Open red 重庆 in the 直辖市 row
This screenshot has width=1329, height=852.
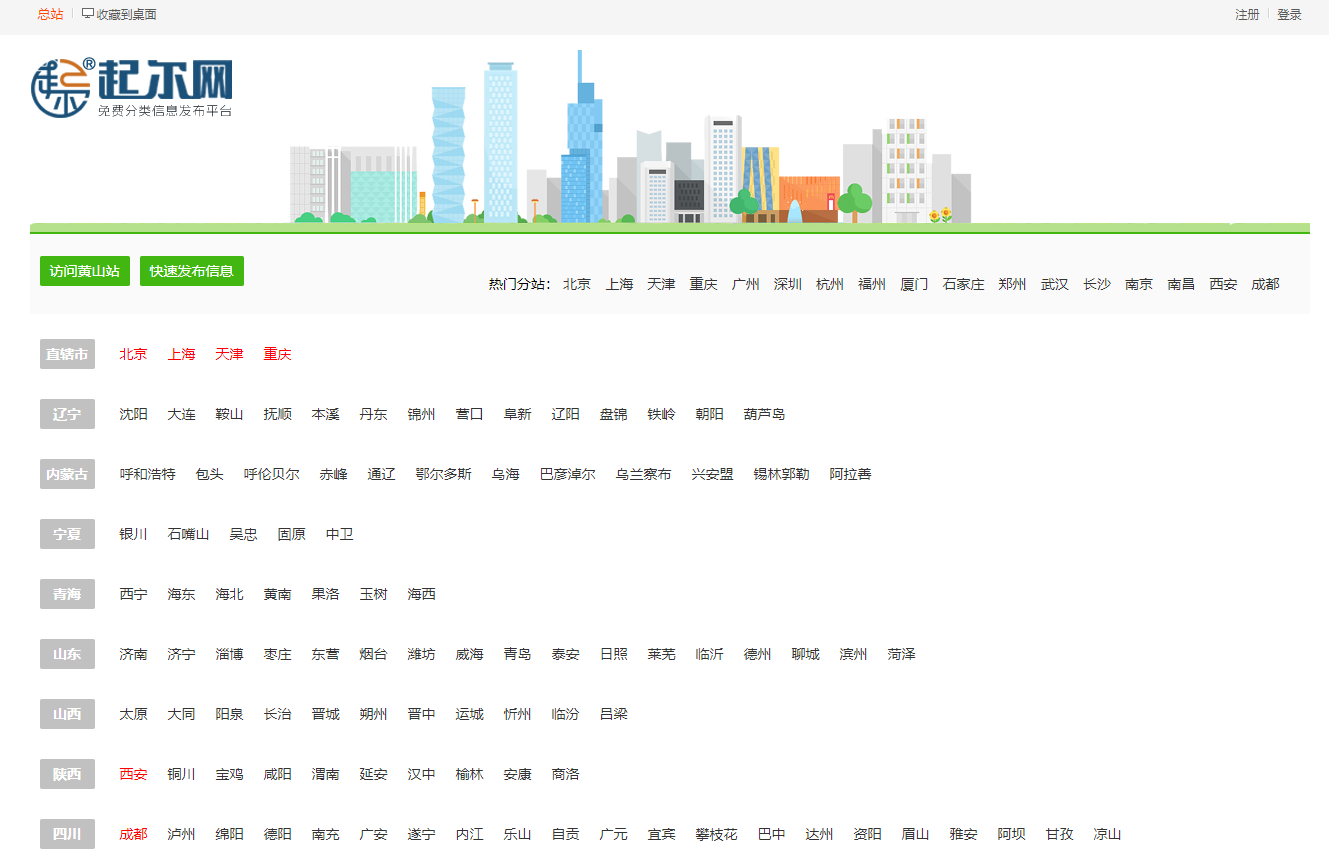[x=277, y=354]
